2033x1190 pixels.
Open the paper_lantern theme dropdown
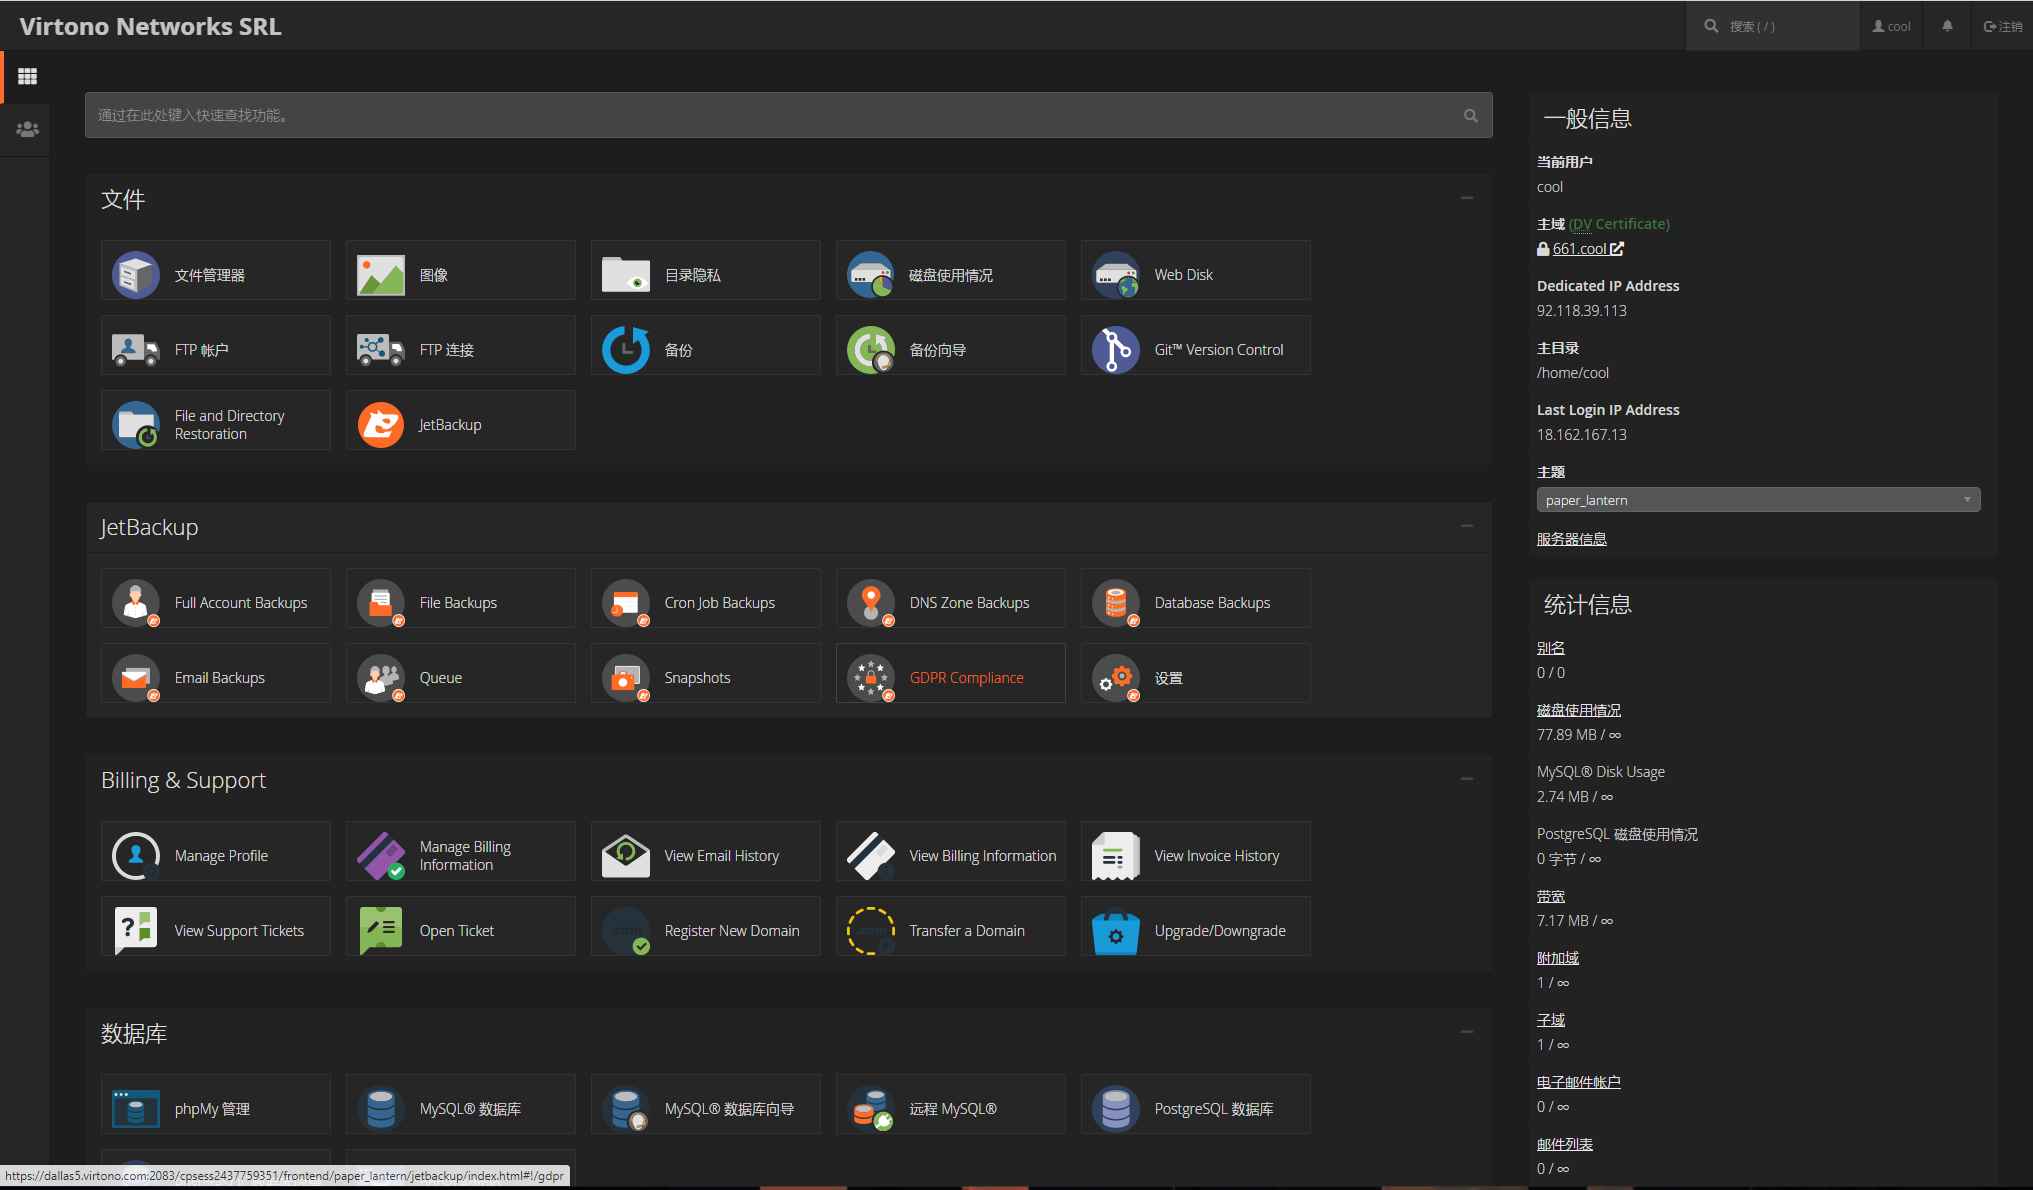pyautogui.click(x=1757, y=500)
